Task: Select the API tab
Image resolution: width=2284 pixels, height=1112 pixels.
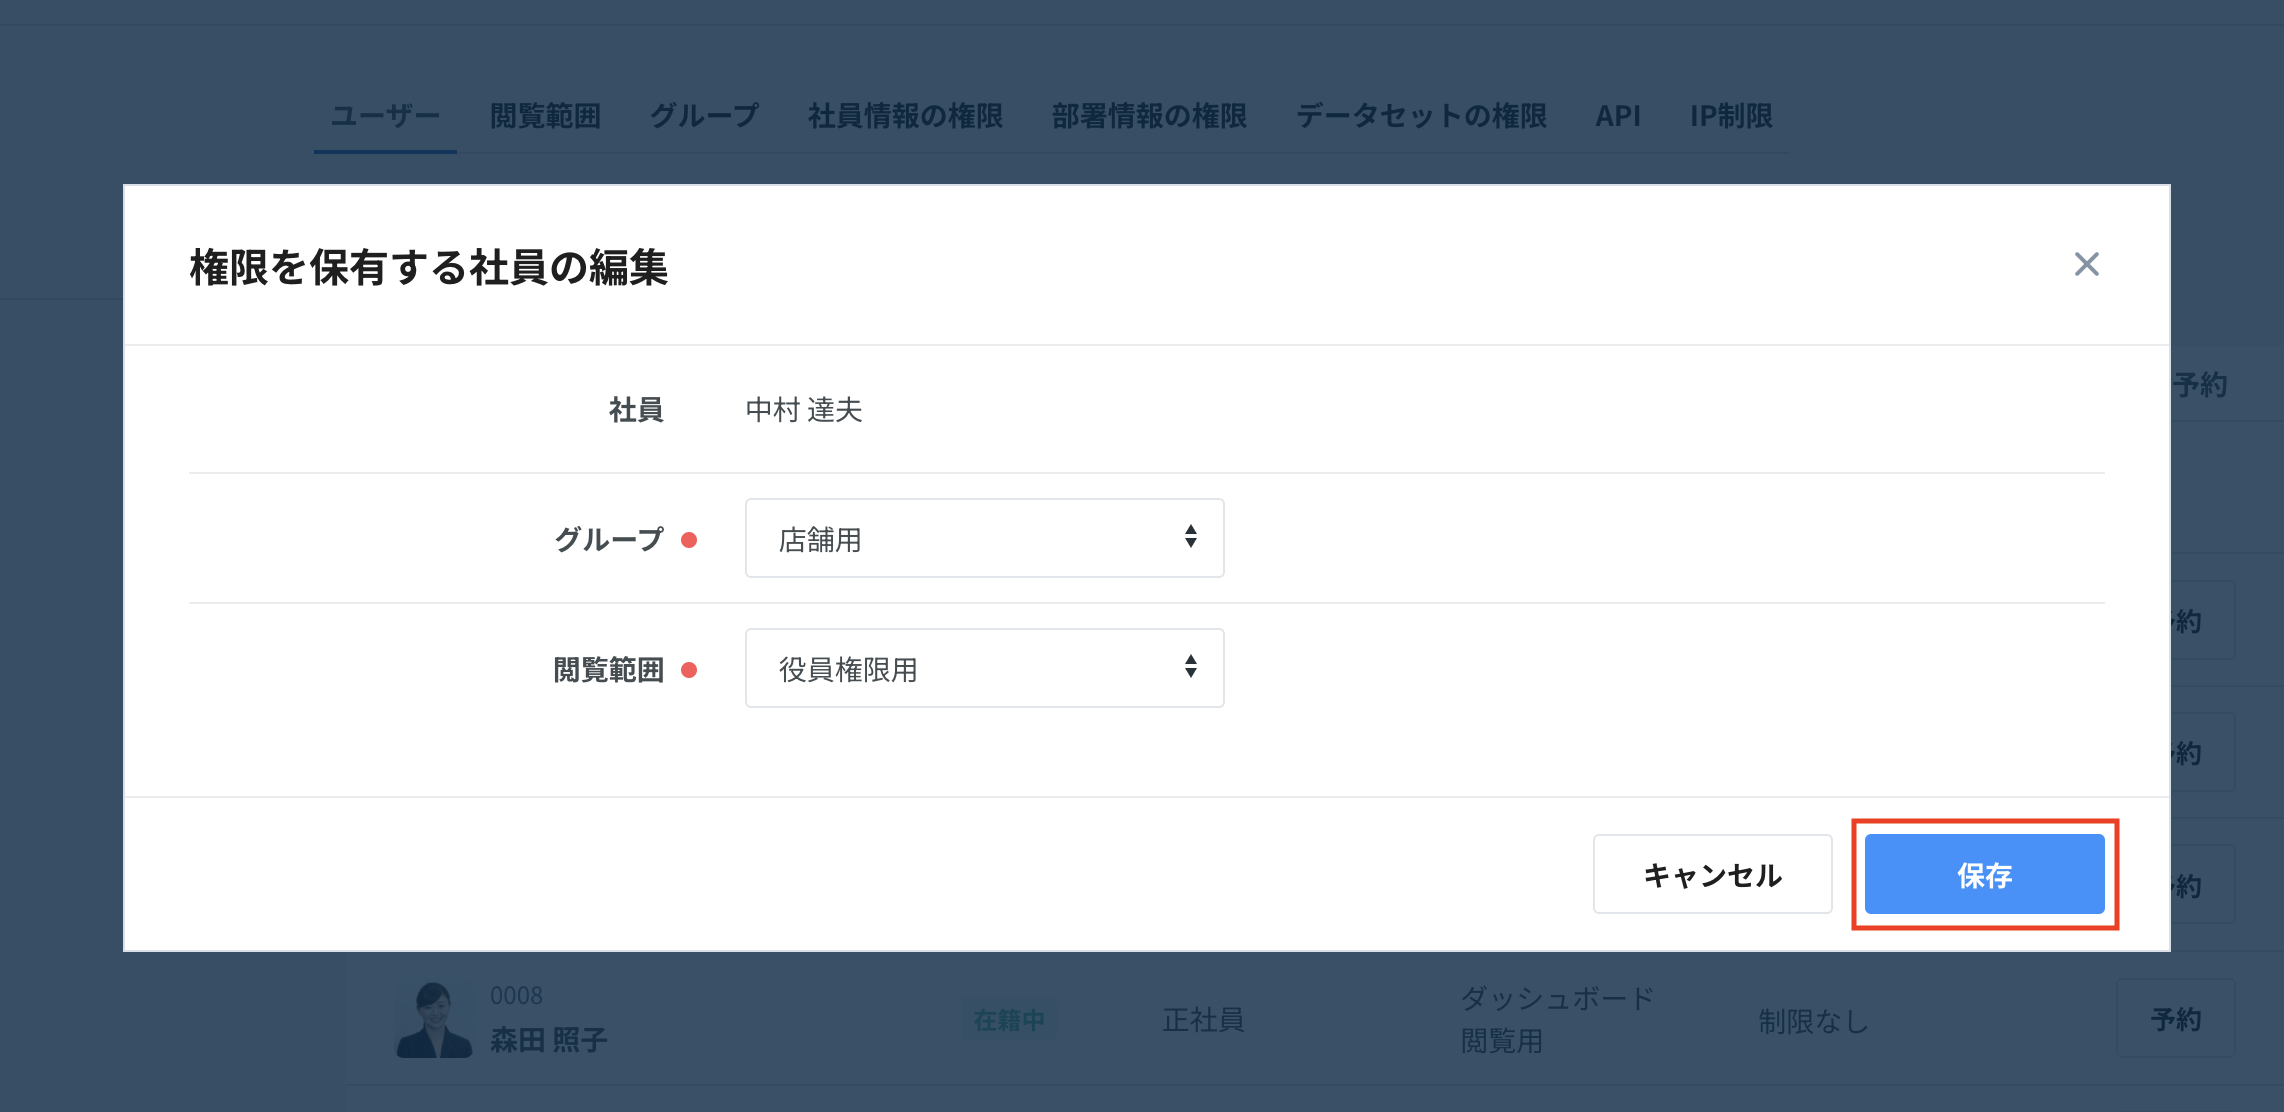Action: point(1617,116)
